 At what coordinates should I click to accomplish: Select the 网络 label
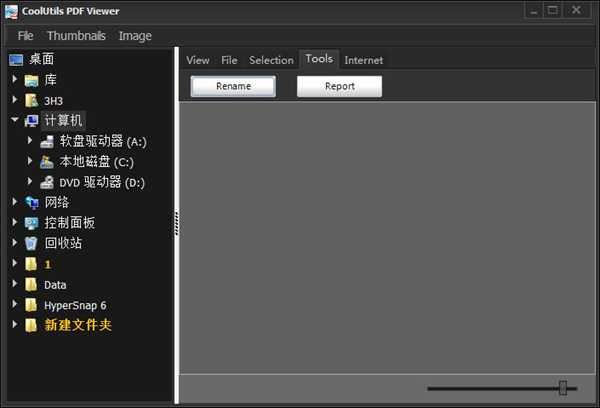[57, 202]
